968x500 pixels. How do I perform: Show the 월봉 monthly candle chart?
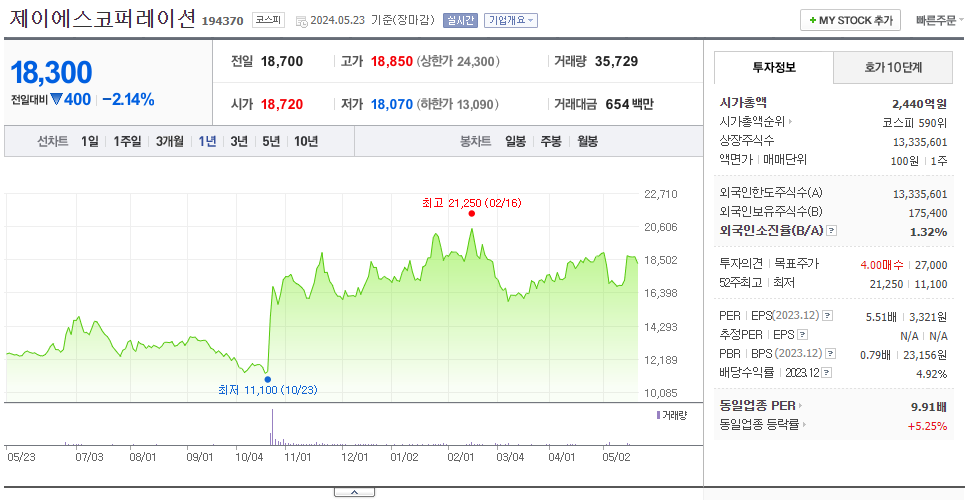click(588, 141)
